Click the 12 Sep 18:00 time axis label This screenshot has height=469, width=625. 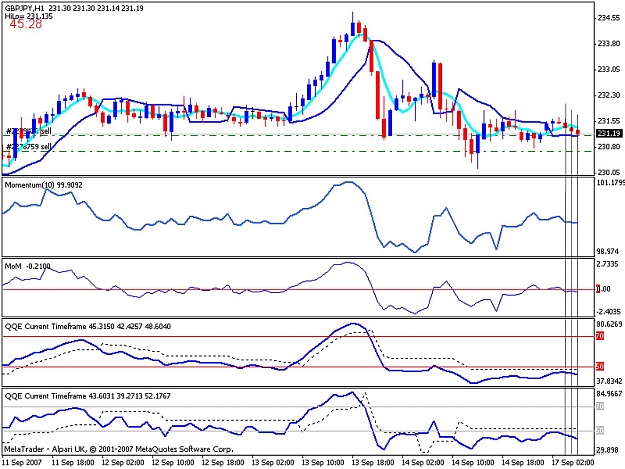(223, 462)
